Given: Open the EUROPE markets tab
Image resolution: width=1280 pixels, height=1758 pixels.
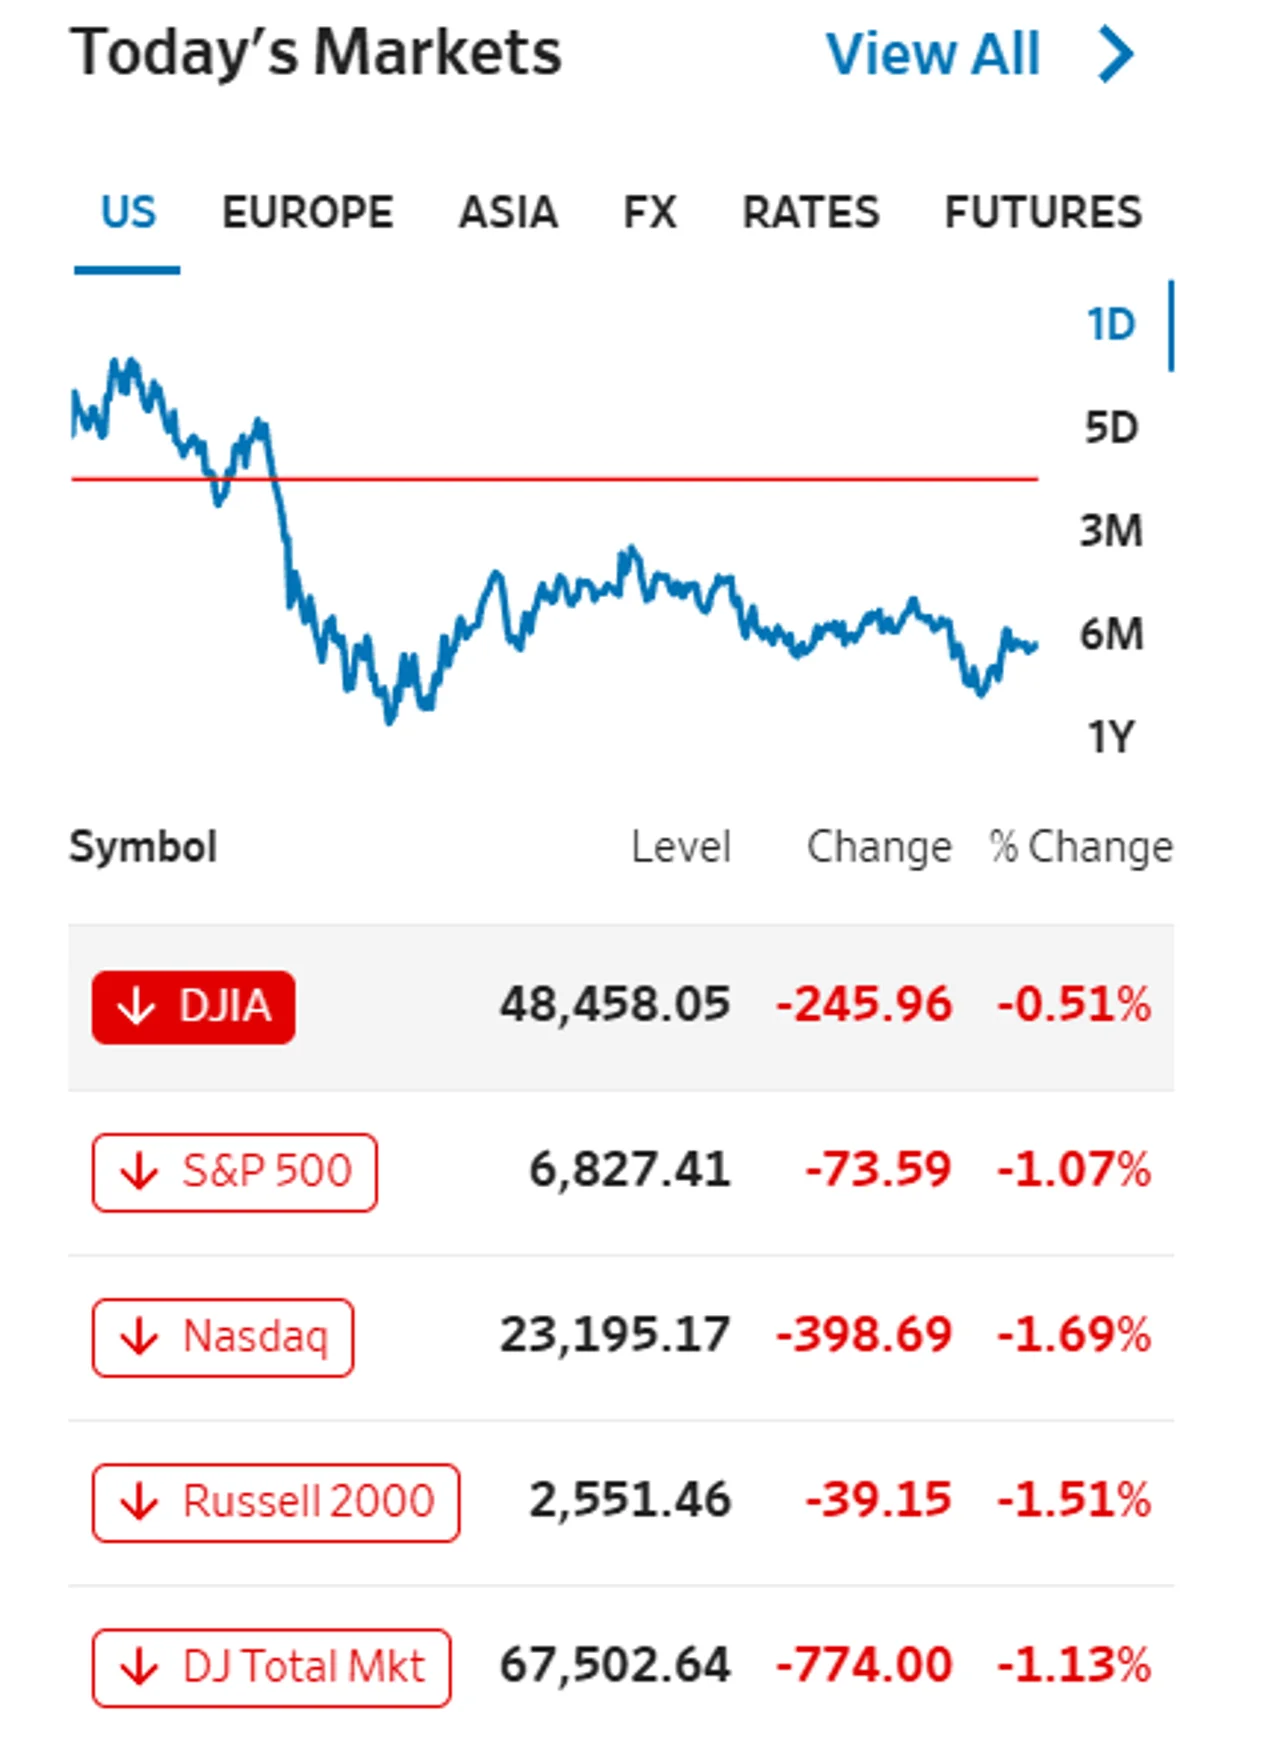Looking at the screenshot, I should (307, 212).
